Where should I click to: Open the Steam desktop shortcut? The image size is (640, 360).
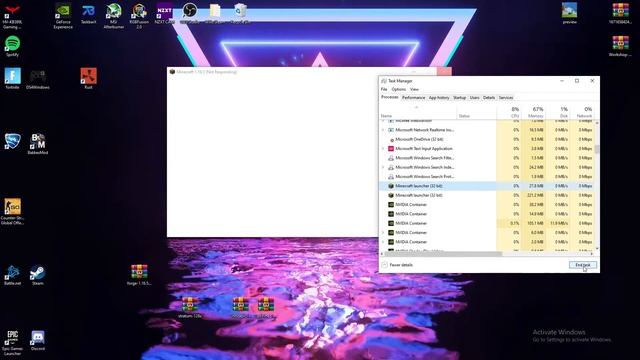38,274
